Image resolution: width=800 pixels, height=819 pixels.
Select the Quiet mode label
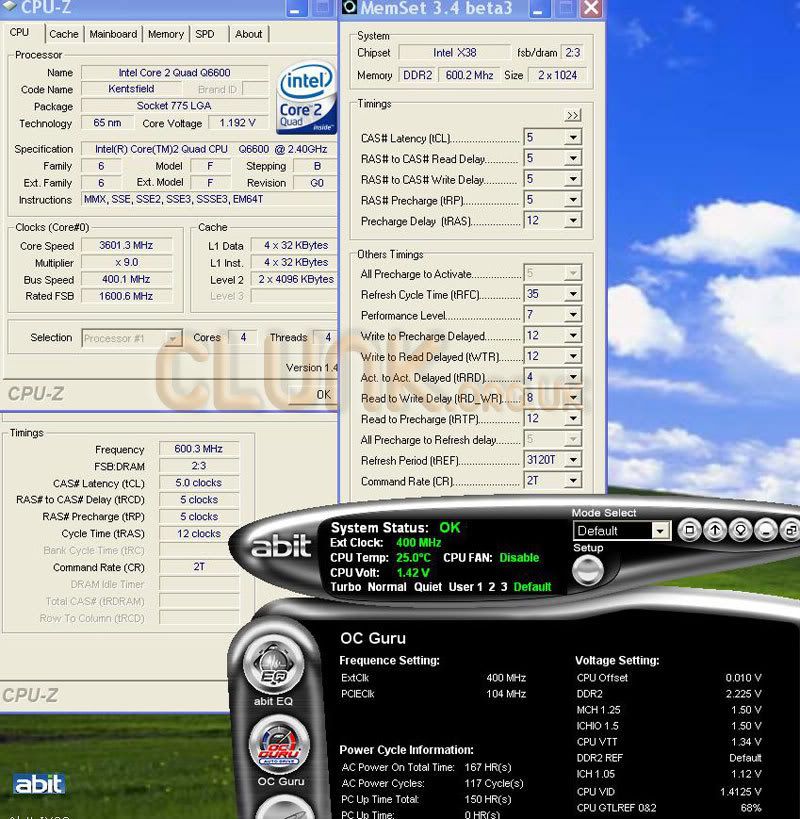tap(428, 587)
